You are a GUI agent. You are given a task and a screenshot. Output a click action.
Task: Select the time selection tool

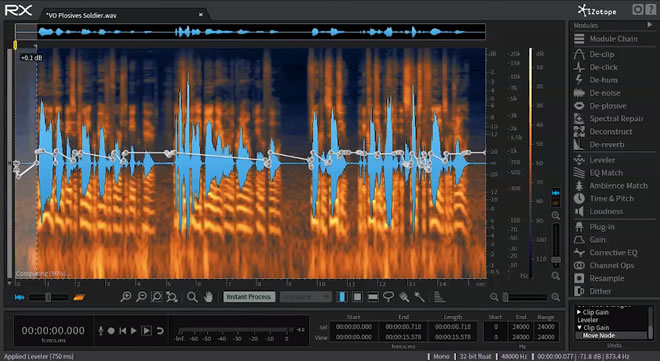coord(342,297)
